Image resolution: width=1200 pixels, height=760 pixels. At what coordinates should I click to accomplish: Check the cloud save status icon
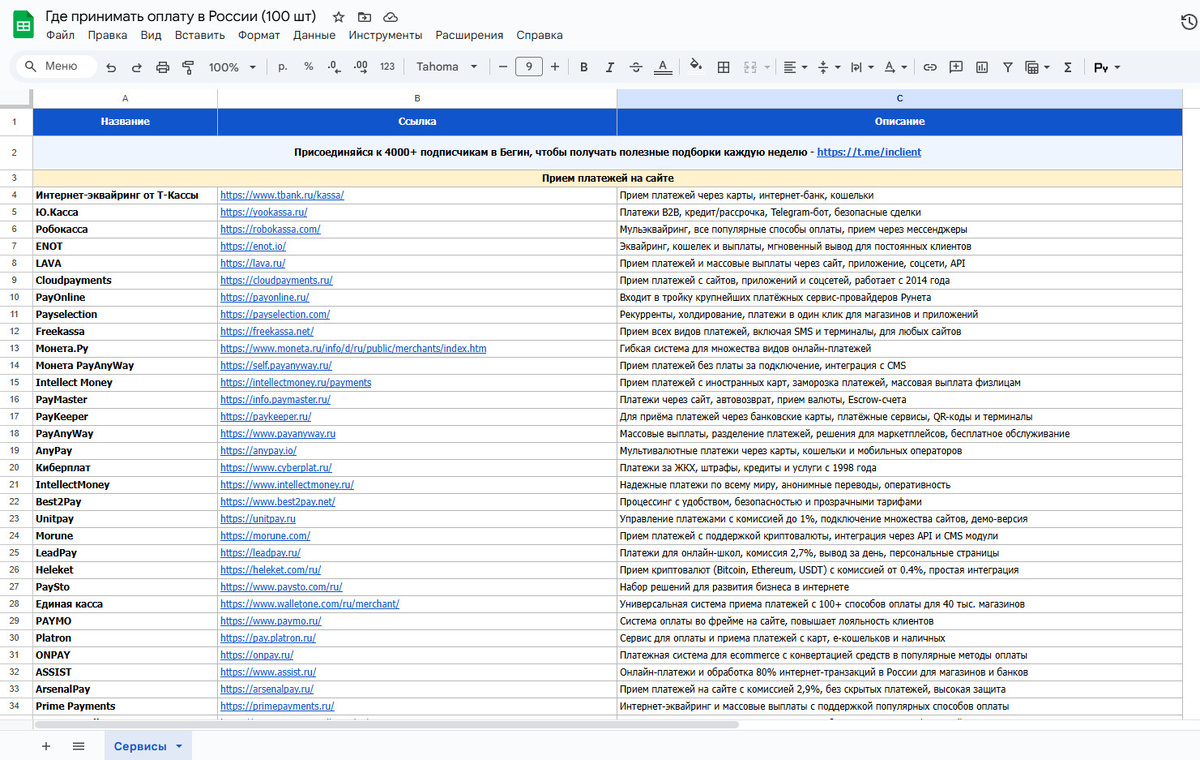(x=391, y=17)
